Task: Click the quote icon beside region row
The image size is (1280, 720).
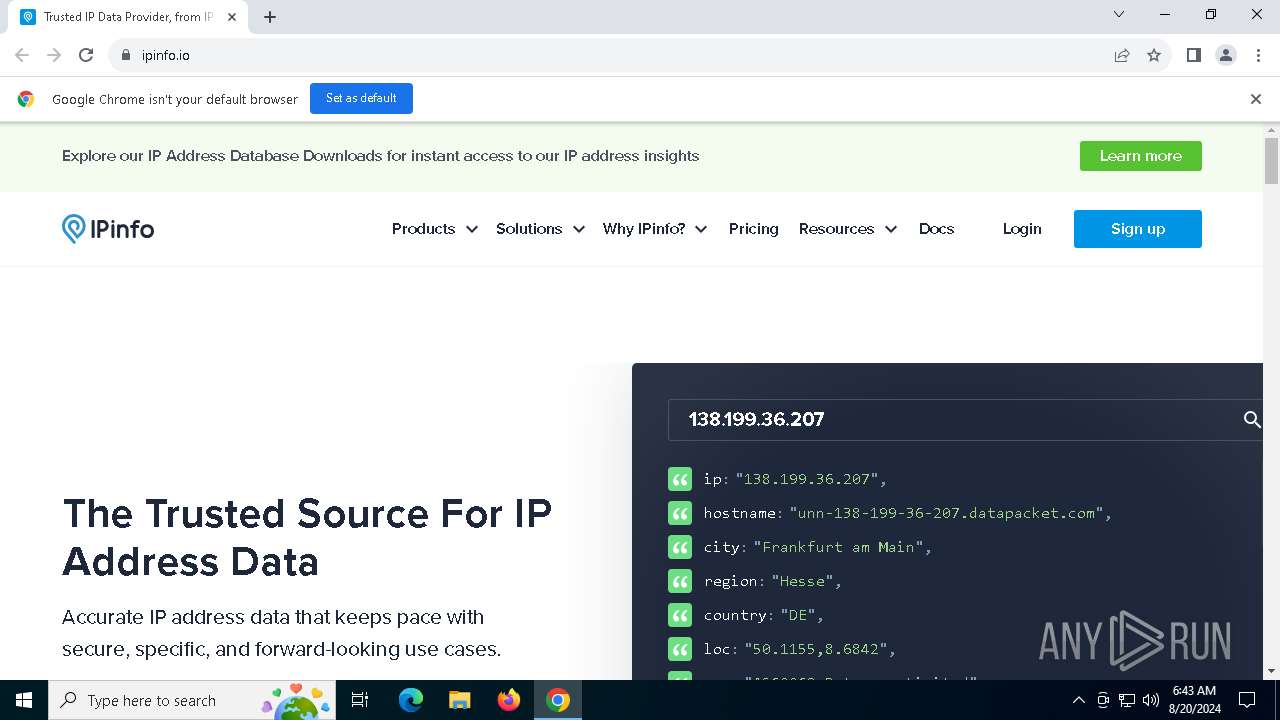Action: click(x=680, y=581)
